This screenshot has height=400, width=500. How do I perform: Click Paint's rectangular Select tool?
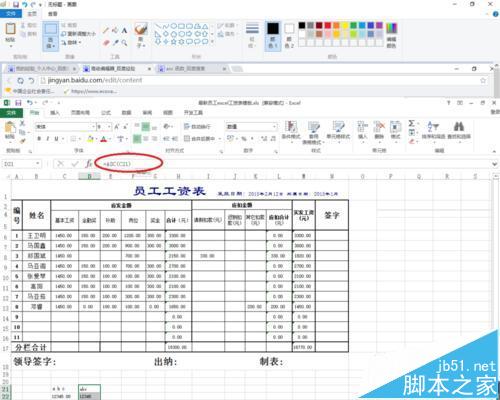(51, 29)
